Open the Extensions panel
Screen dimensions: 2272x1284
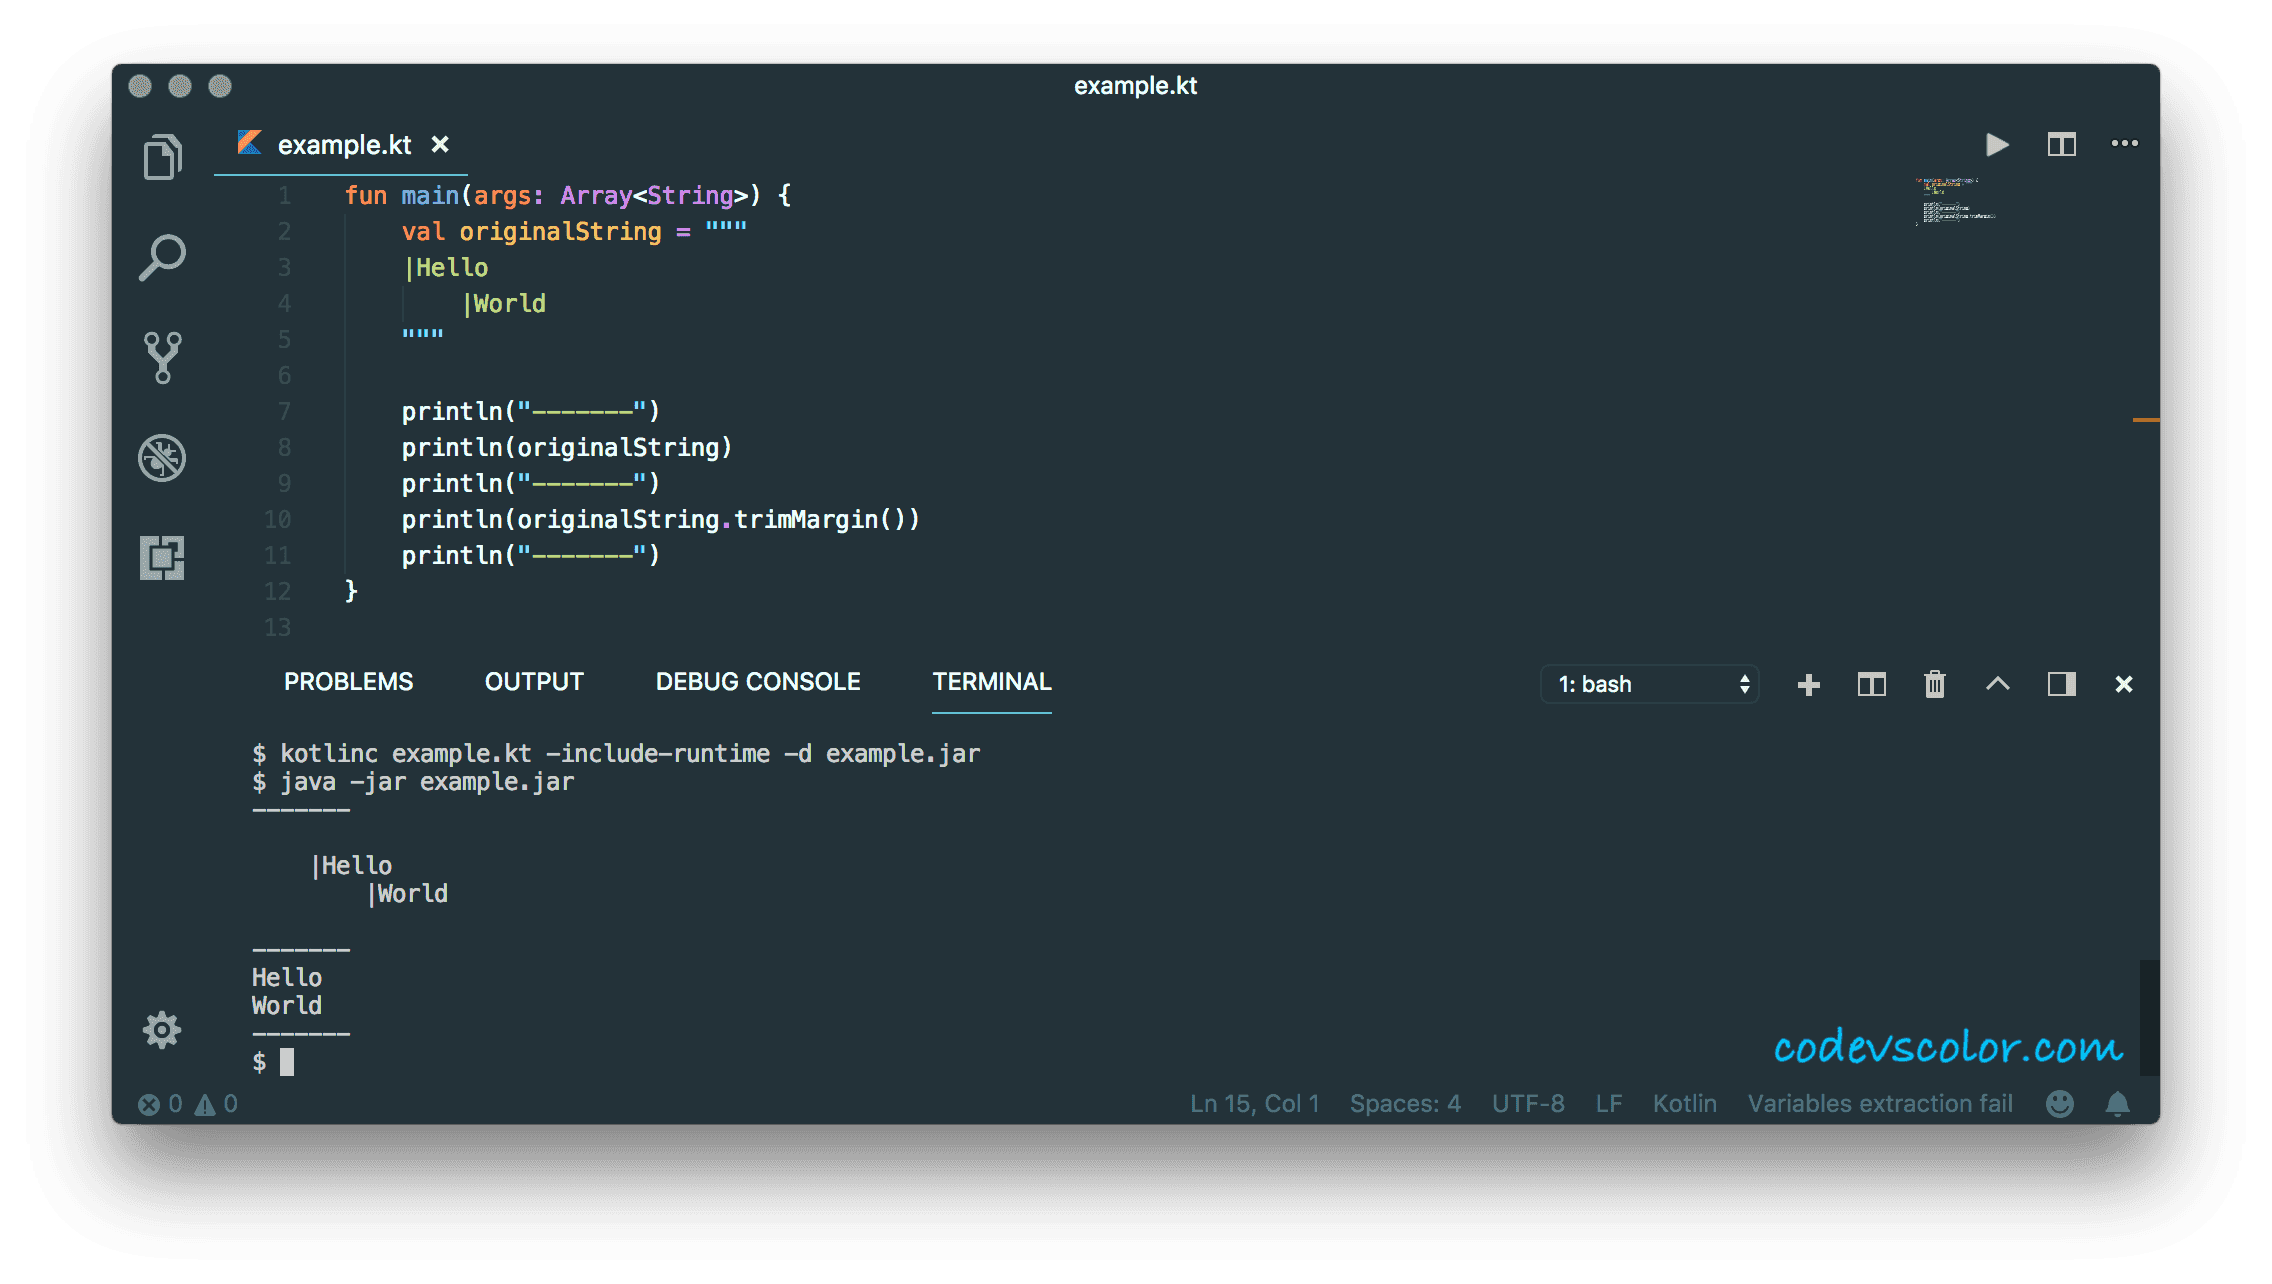tap(162, 559)
